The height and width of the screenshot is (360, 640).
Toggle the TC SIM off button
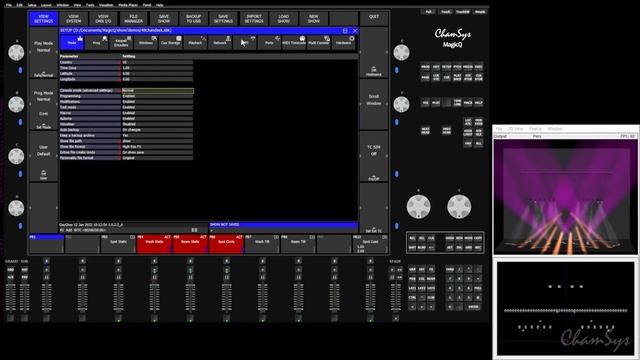pos(374,156)
